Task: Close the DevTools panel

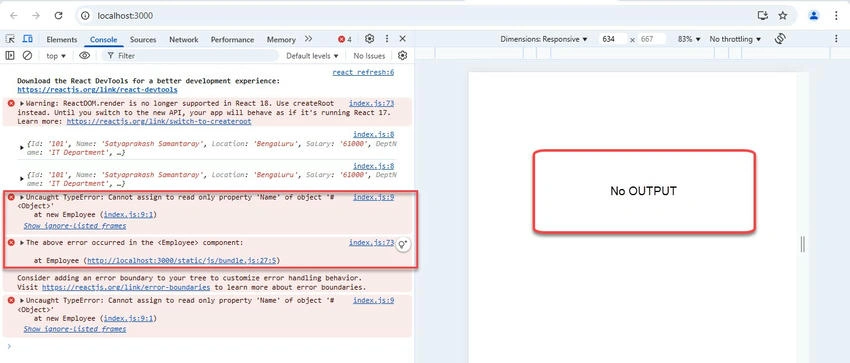Action: (403, 39)
